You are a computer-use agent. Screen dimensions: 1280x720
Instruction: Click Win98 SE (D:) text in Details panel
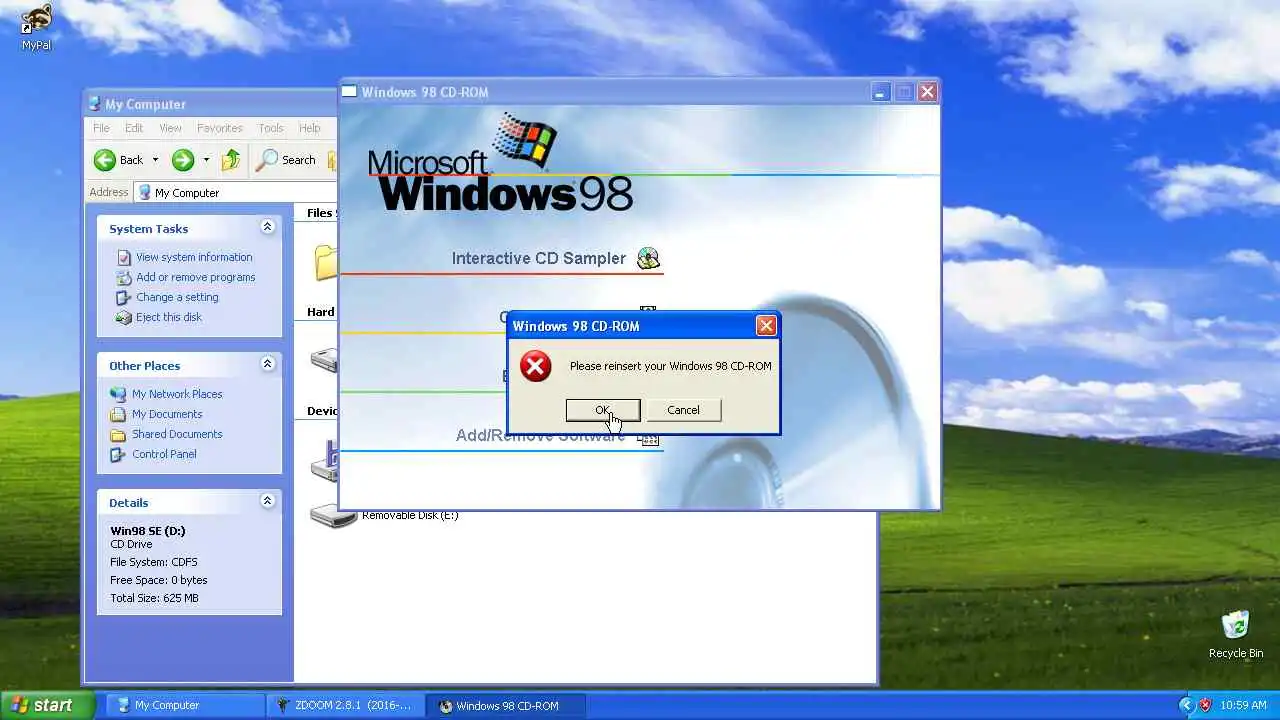[x=148, y=531]
